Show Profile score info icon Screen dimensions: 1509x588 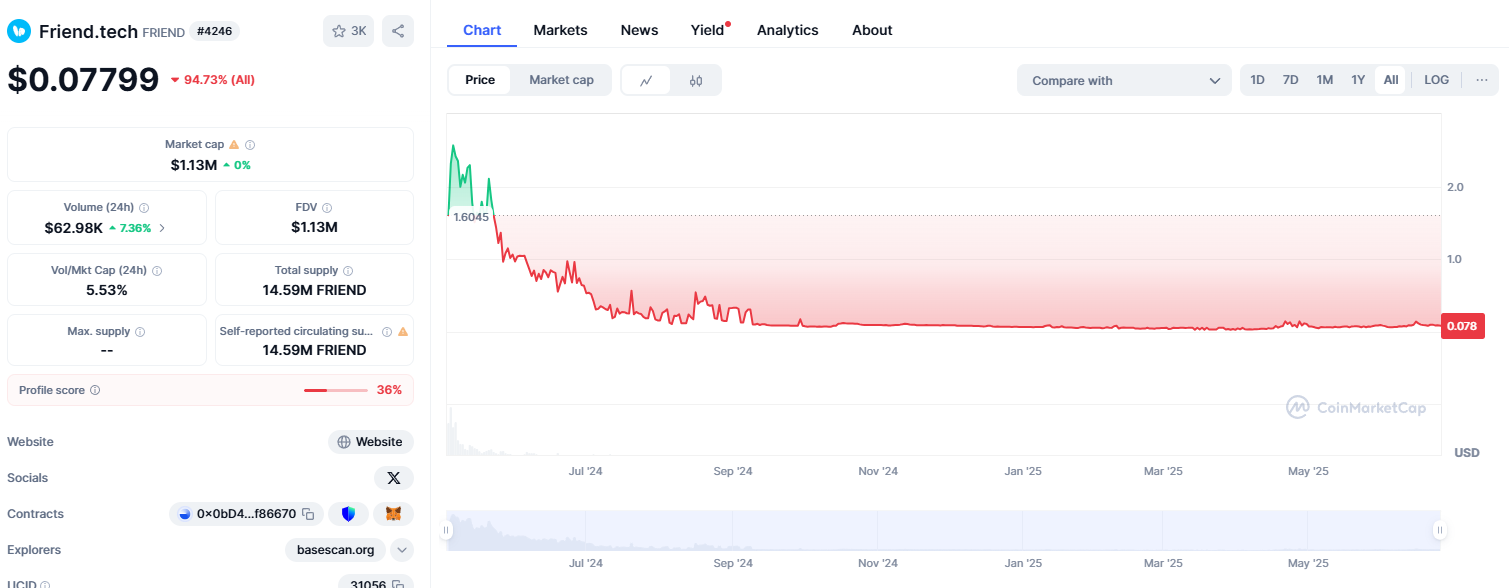(x=95, y=391)
